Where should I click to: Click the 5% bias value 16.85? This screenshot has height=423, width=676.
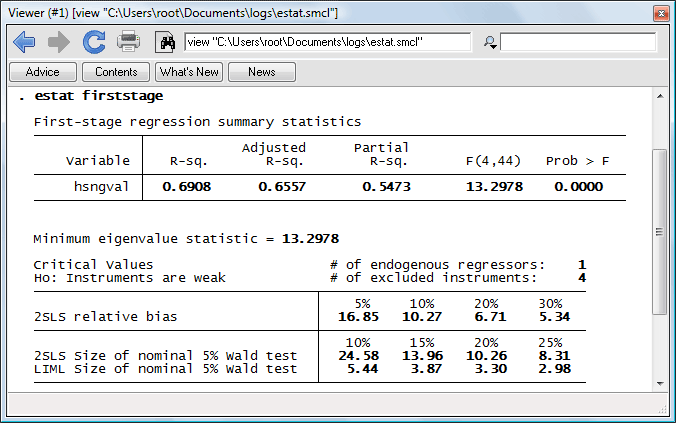(x=358, y=317)
